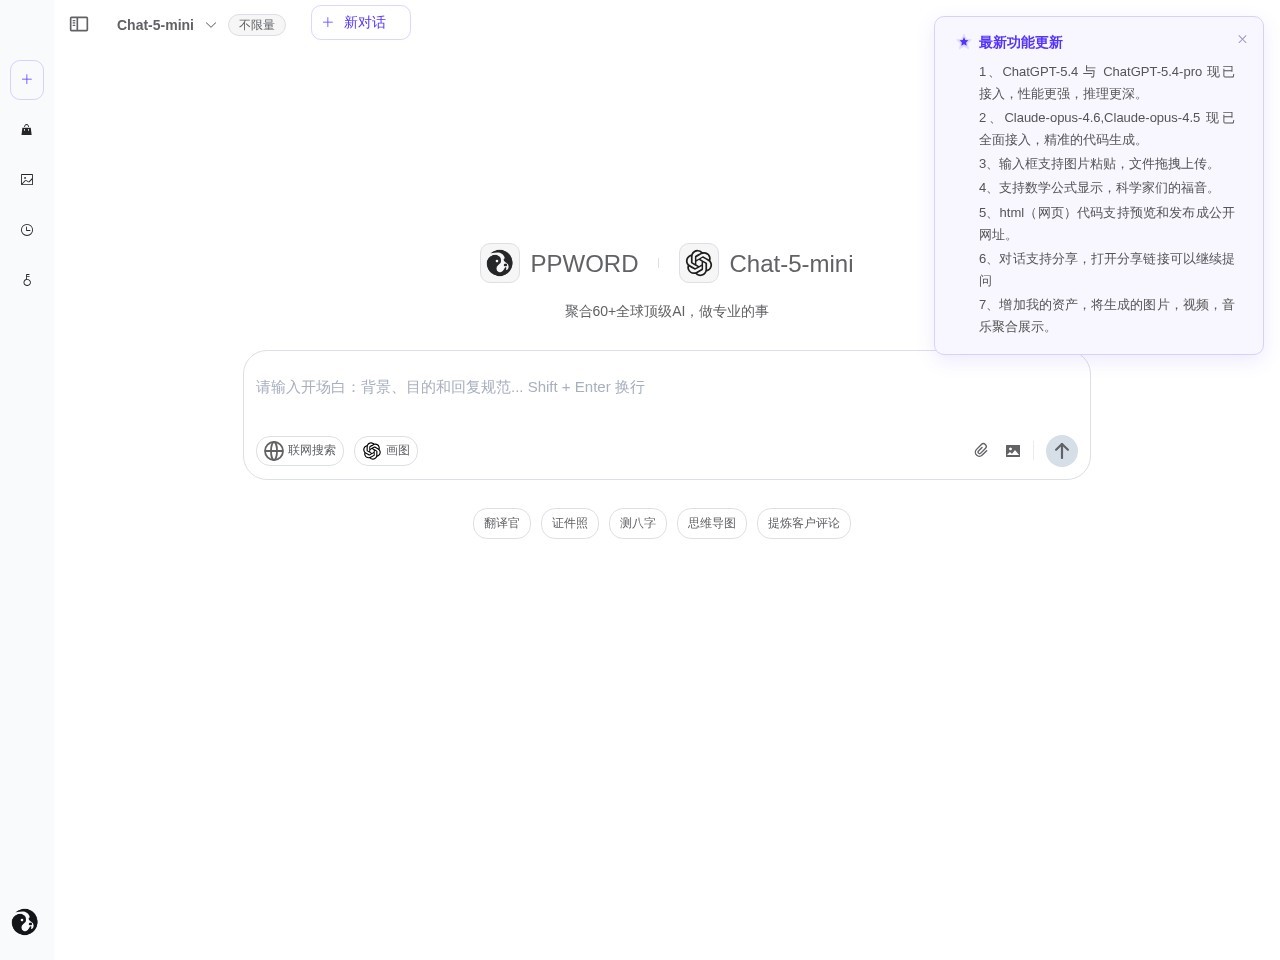Open the store (shopping bag) sidebar icon
1280x960 pixels.
[x=27, y=130]
